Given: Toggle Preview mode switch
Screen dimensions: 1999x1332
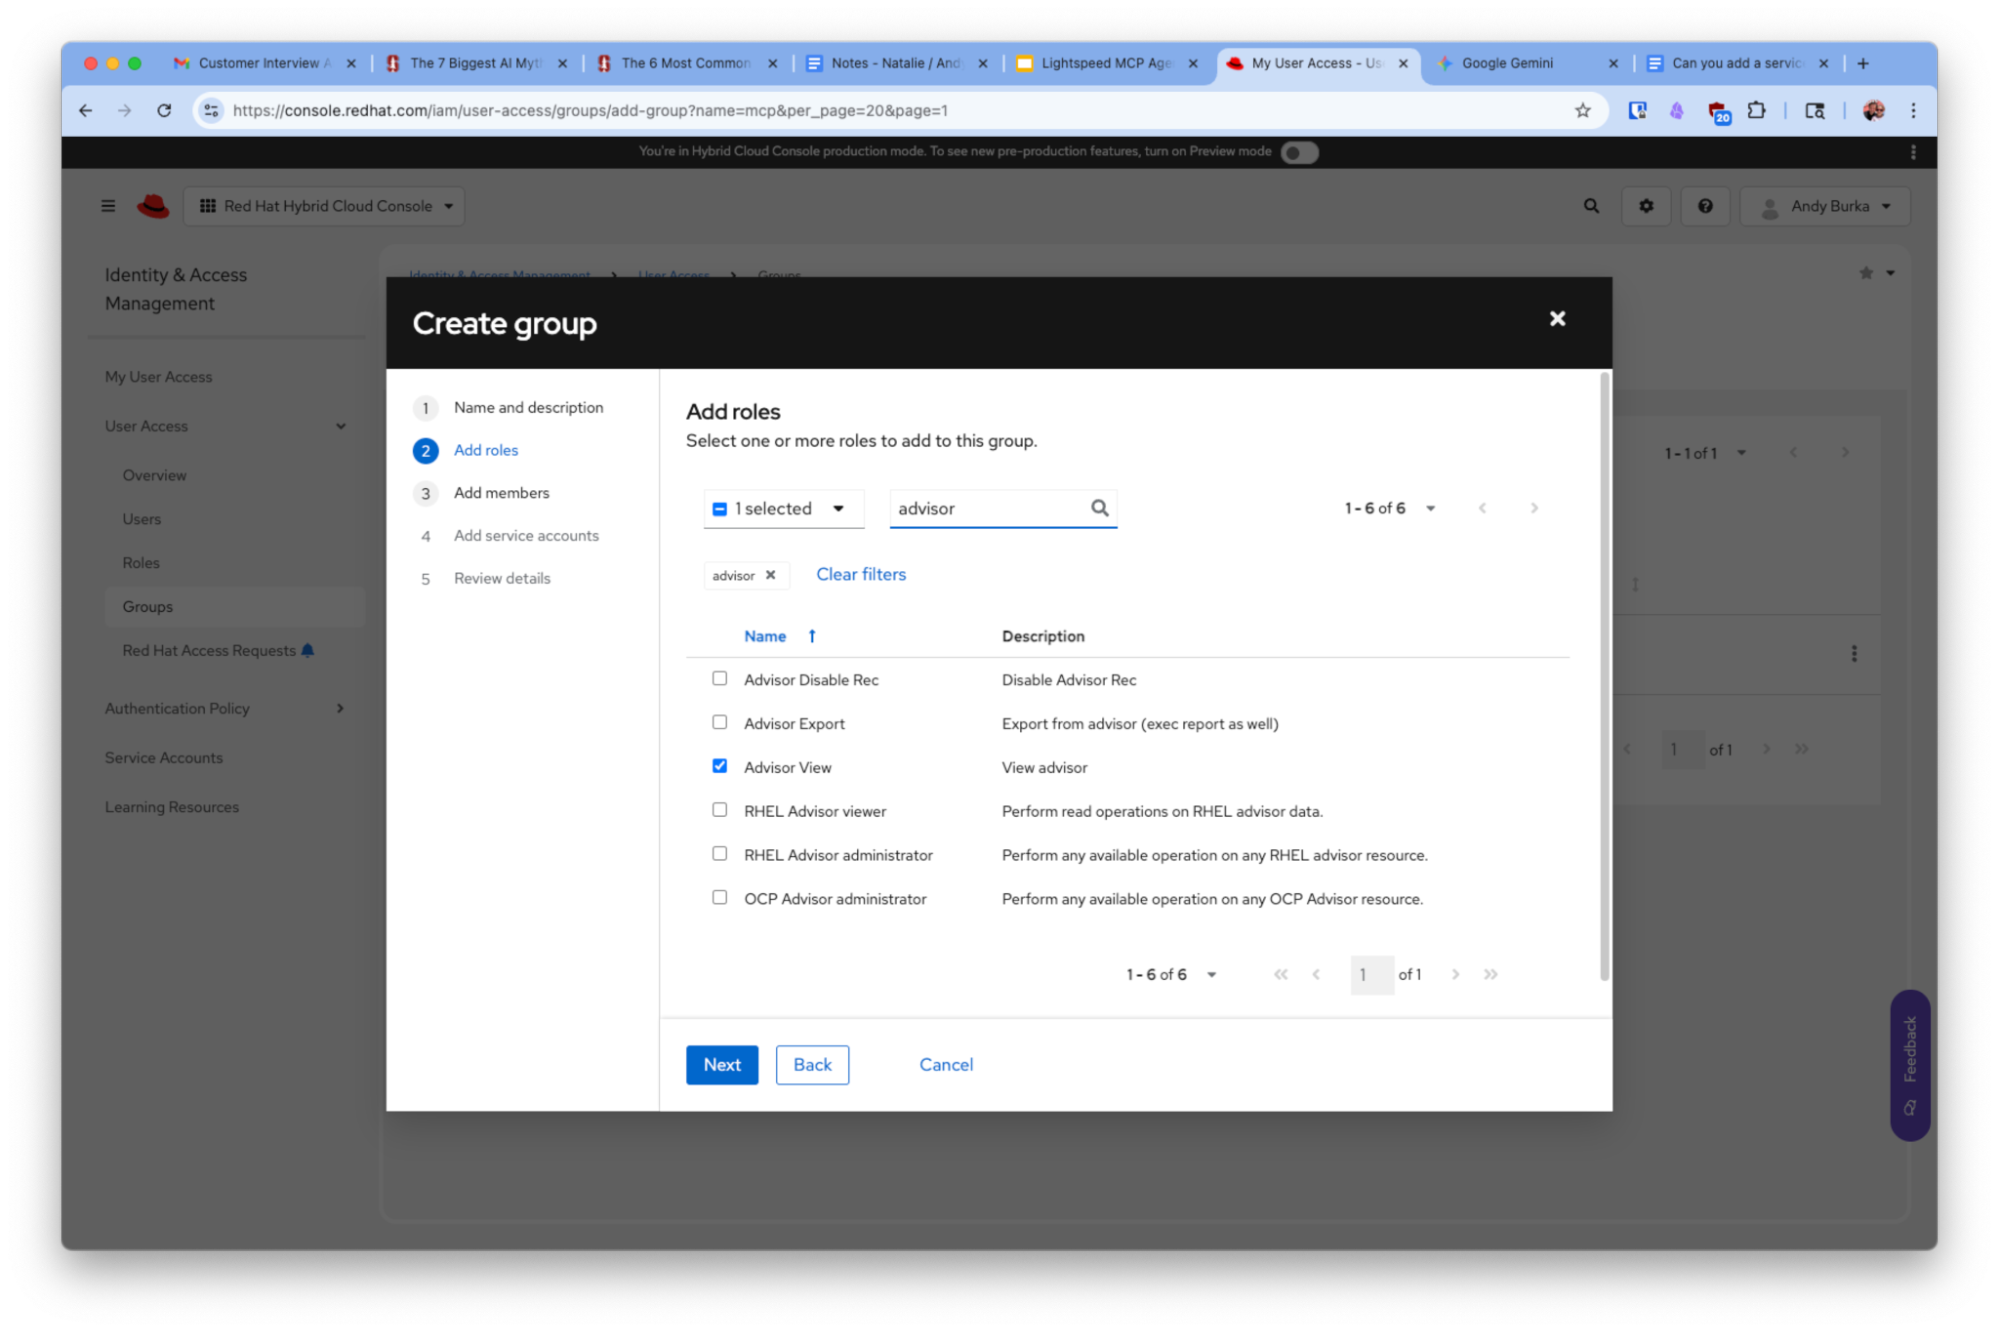Looking at the screenshot, I should [x=1299, y=152].
